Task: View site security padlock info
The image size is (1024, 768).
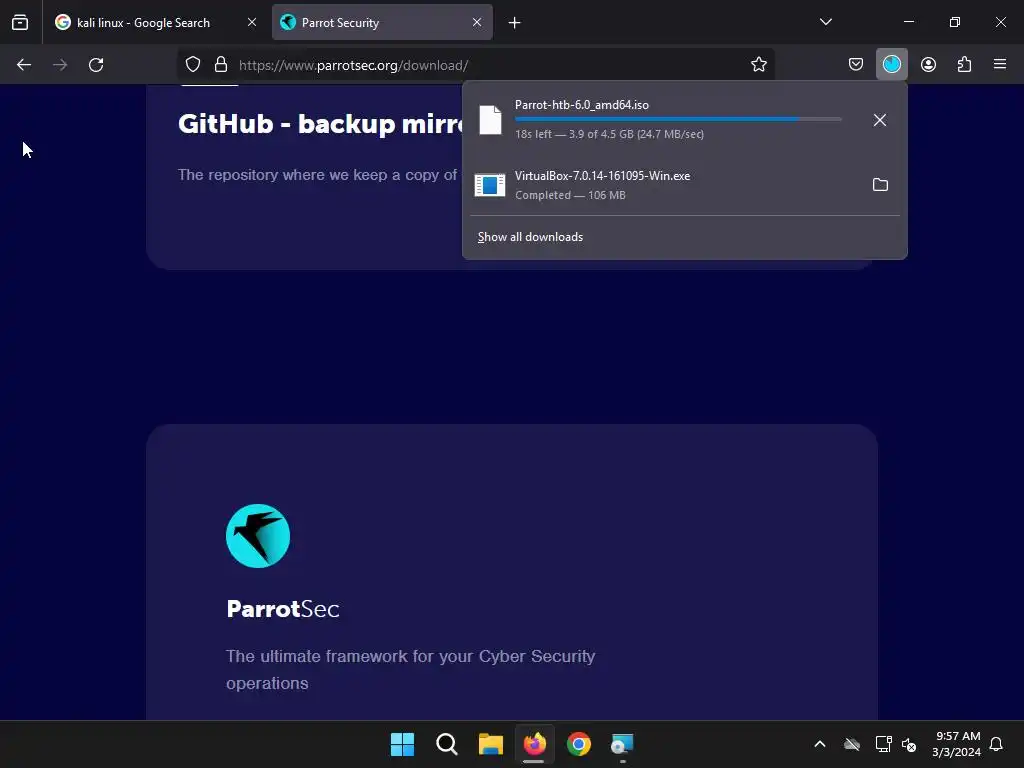Action: (x=221, y=64)
